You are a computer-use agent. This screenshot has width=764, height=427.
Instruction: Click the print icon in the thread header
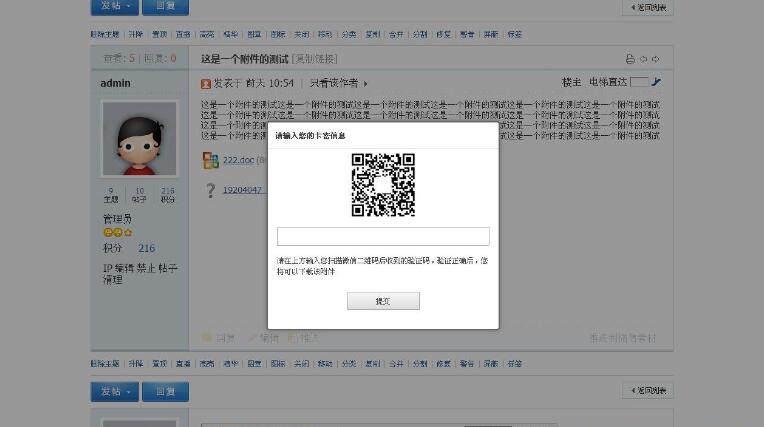[630, 59]
